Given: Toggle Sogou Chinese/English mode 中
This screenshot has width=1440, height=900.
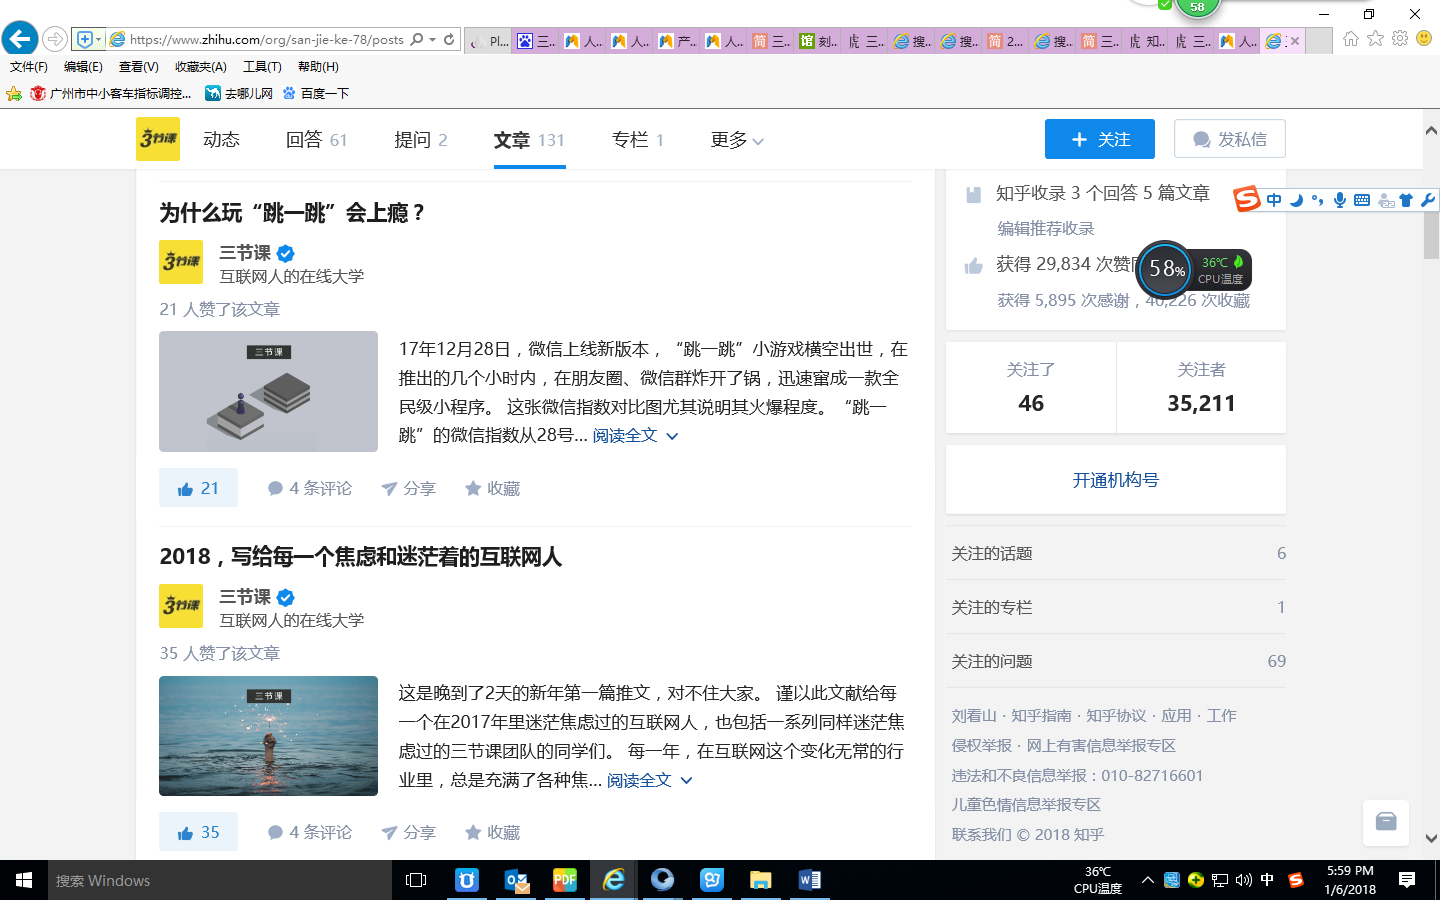Looking at the screenshot, I should tap(1274, 200).
